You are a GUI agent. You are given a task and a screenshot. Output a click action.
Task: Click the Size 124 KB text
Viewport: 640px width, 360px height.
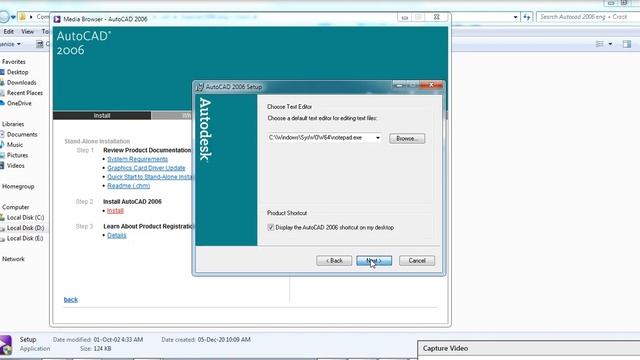click(x=96, y=349)
